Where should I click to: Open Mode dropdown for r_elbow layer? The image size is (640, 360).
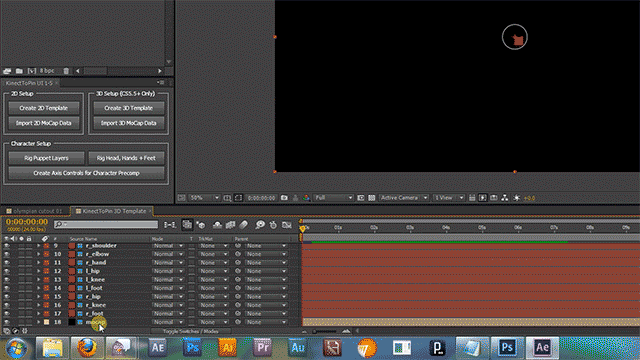pos(168,254)
